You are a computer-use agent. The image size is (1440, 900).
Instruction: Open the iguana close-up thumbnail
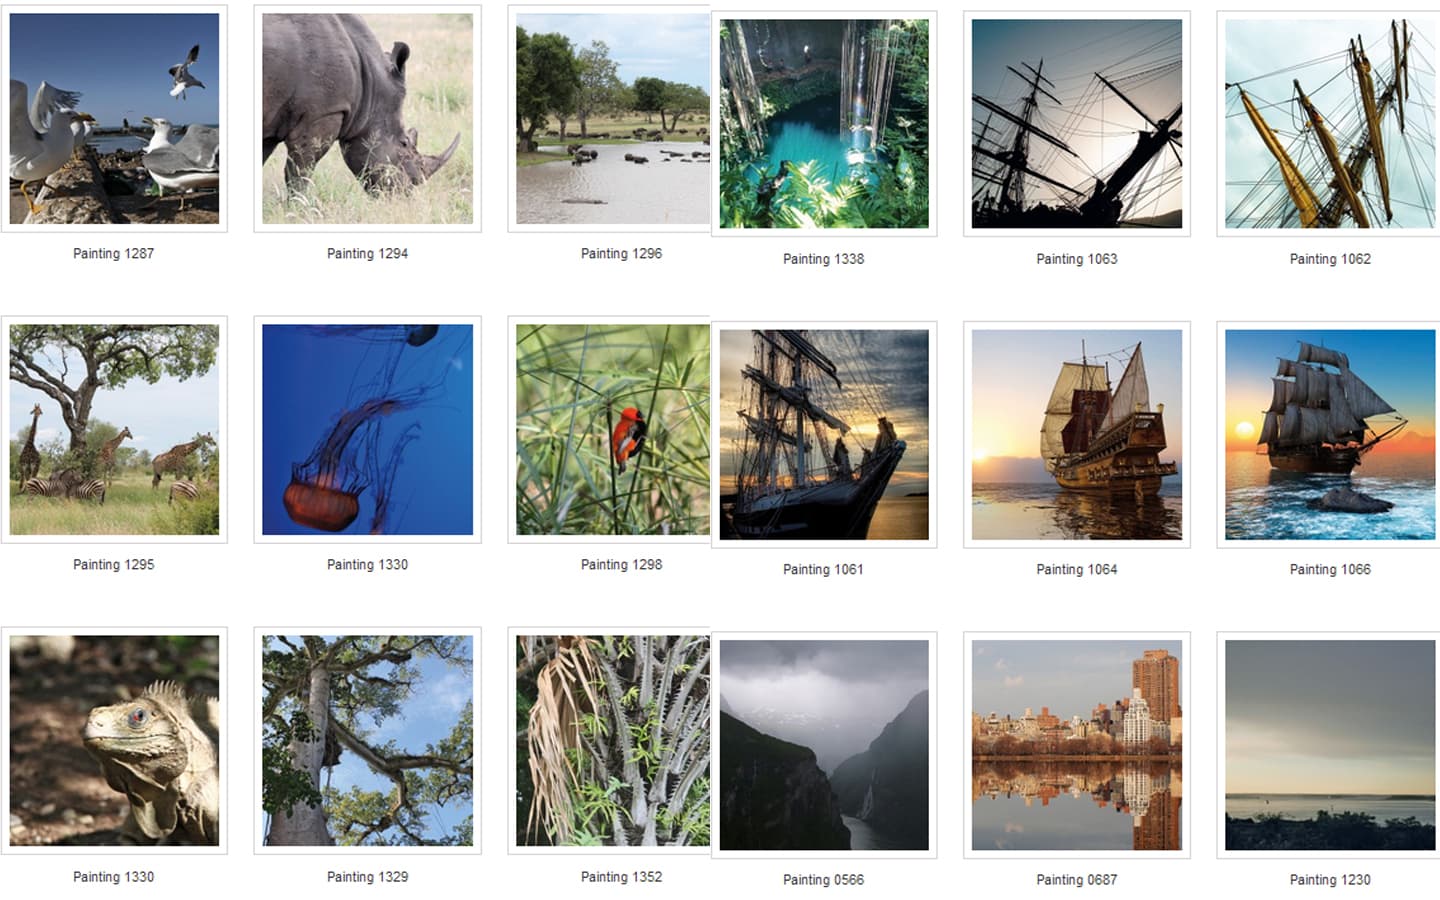114,741
